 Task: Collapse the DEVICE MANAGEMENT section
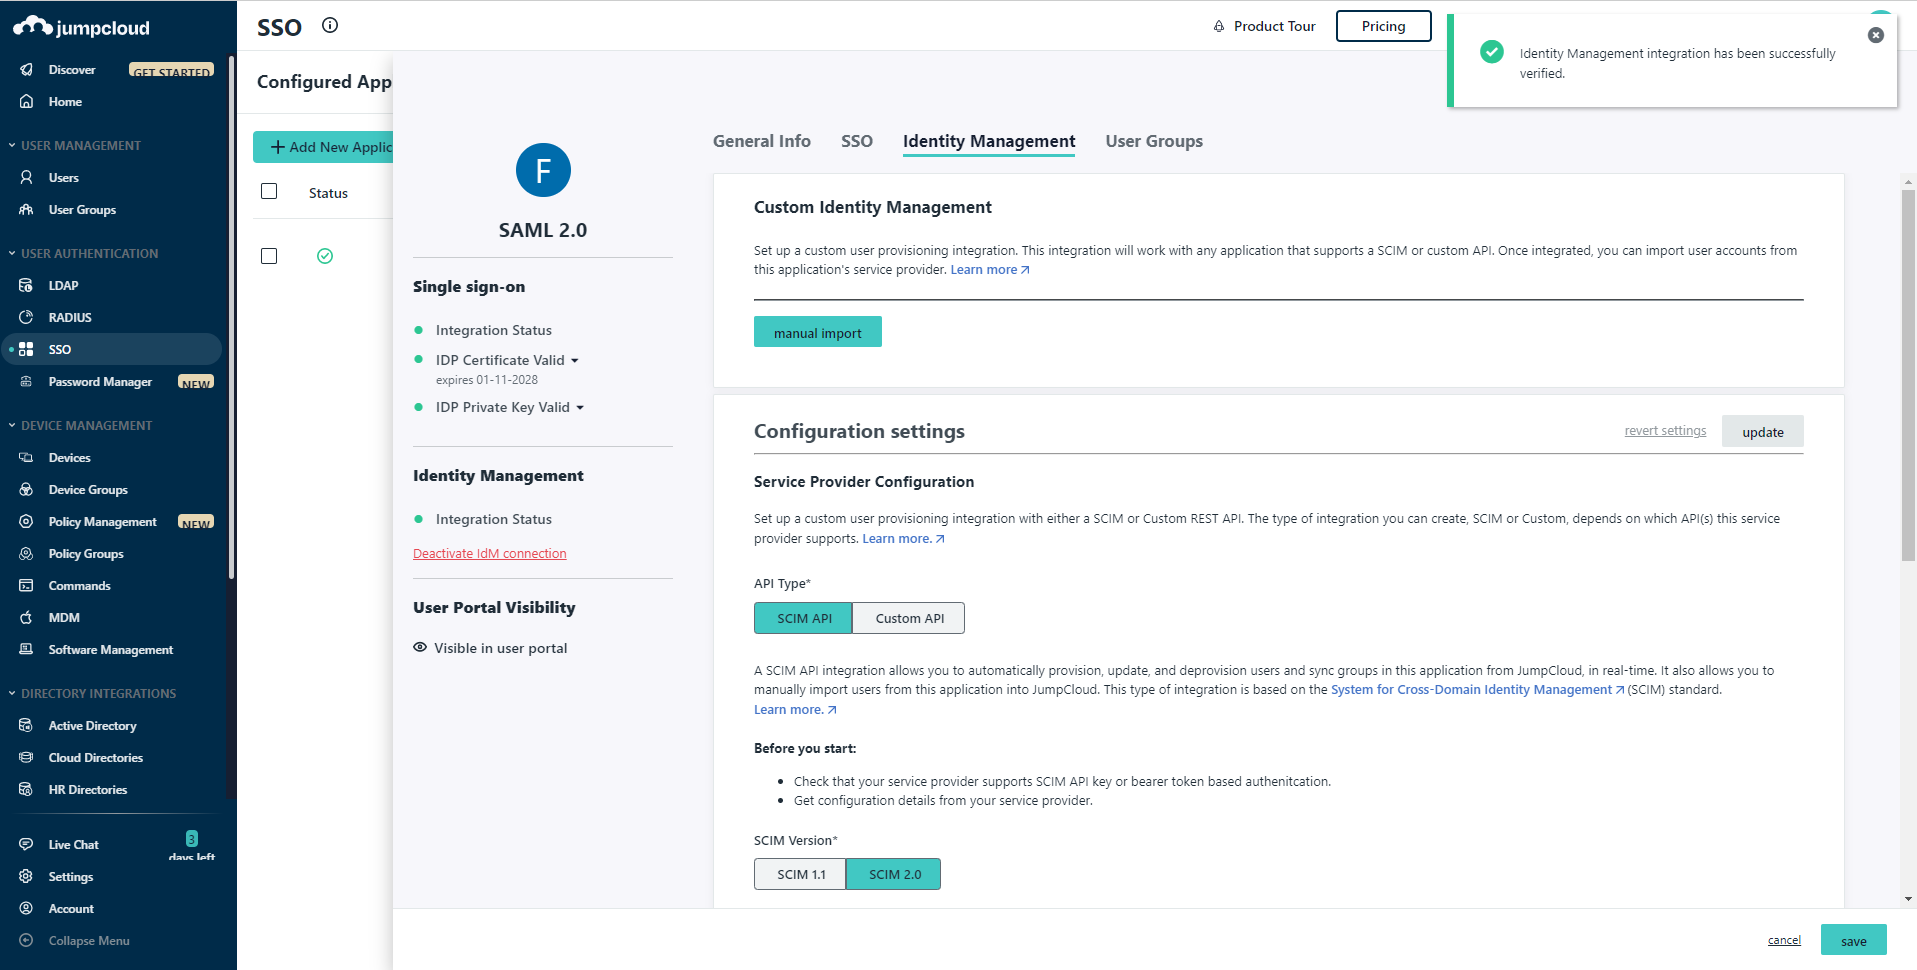(x=12, y=426)
